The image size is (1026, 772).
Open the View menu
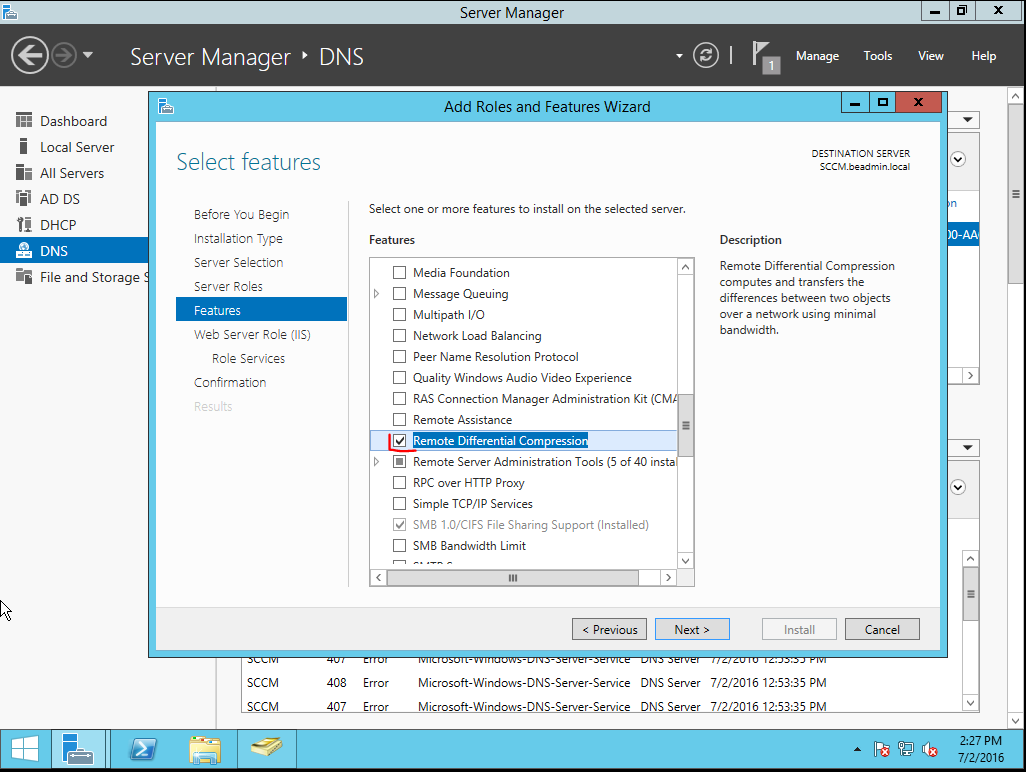[930, 56]
